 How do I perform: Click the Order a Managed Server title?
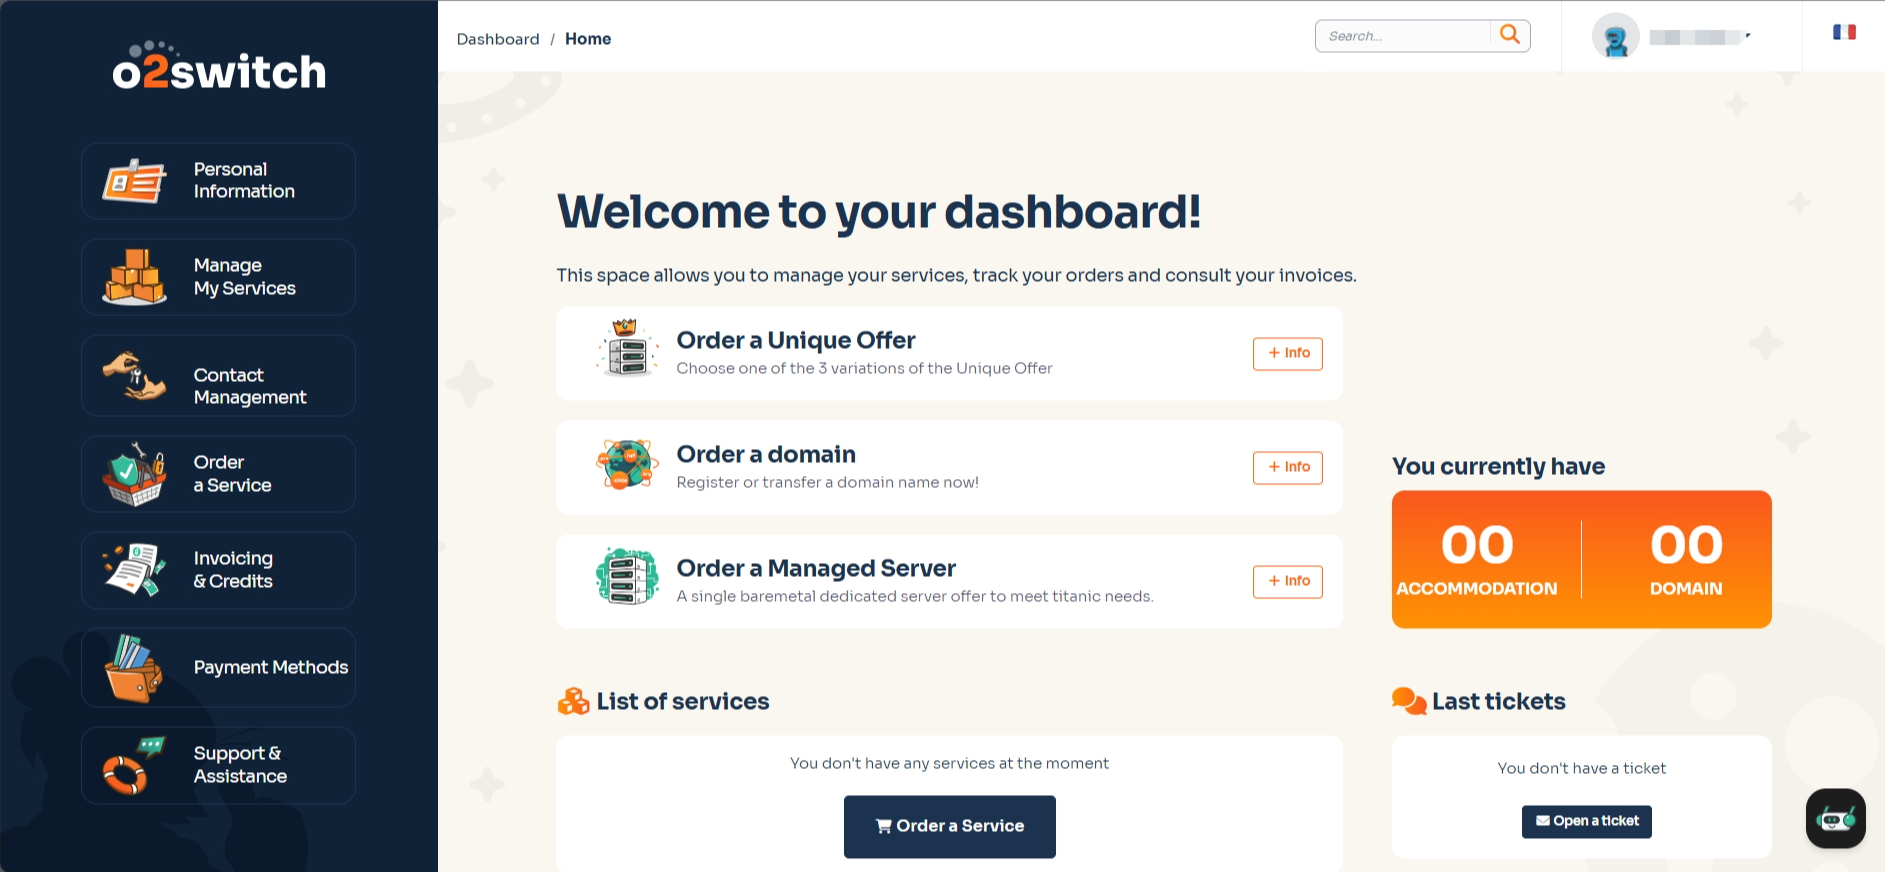[816, 568]
